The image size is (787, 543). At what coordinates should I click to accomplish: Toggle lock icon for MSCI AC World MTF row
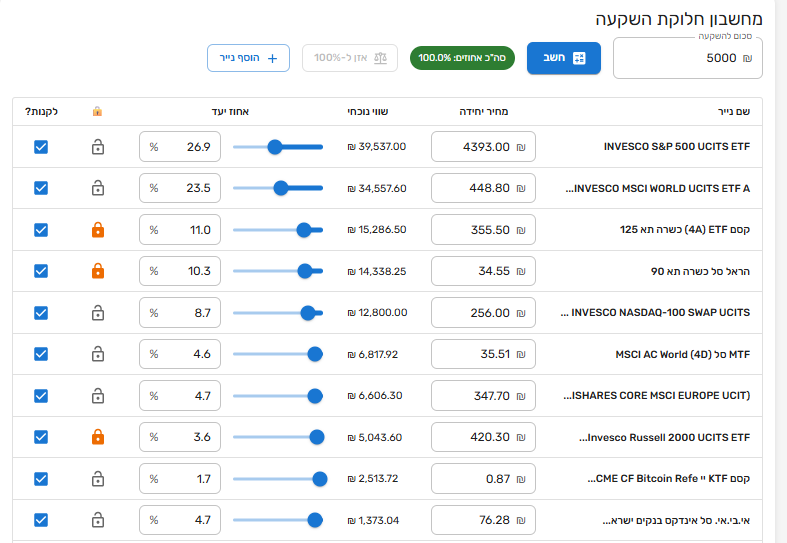point(97,354)
